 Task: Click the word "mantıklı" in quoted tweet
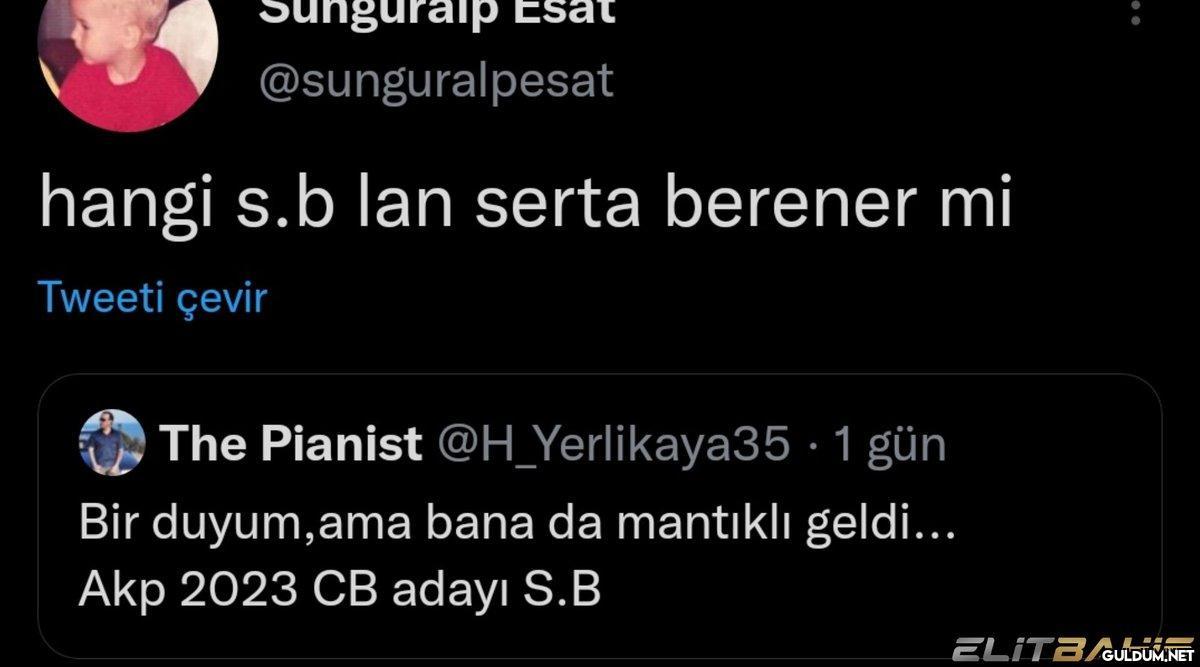(x=706, y=525)
